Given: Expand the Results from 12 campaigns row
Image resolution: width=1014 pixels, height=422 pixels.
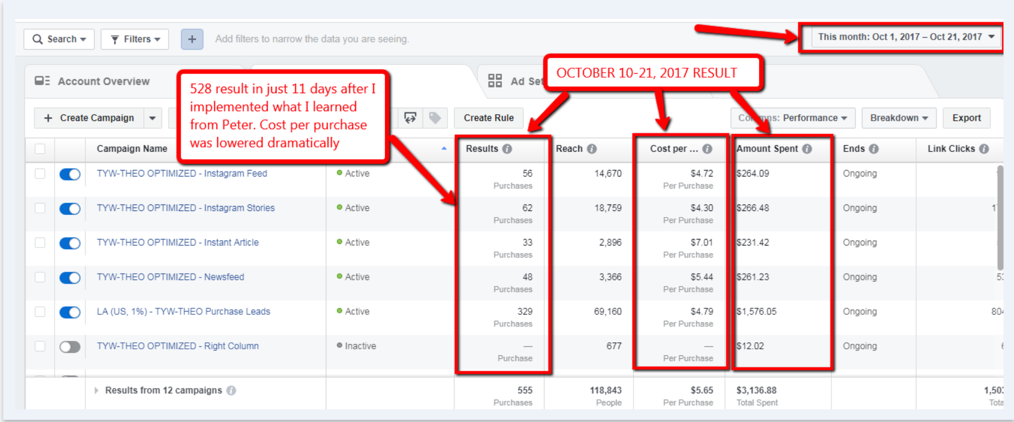Looking at the screenshot, I should pyautogui.click(x=97, y=390).
